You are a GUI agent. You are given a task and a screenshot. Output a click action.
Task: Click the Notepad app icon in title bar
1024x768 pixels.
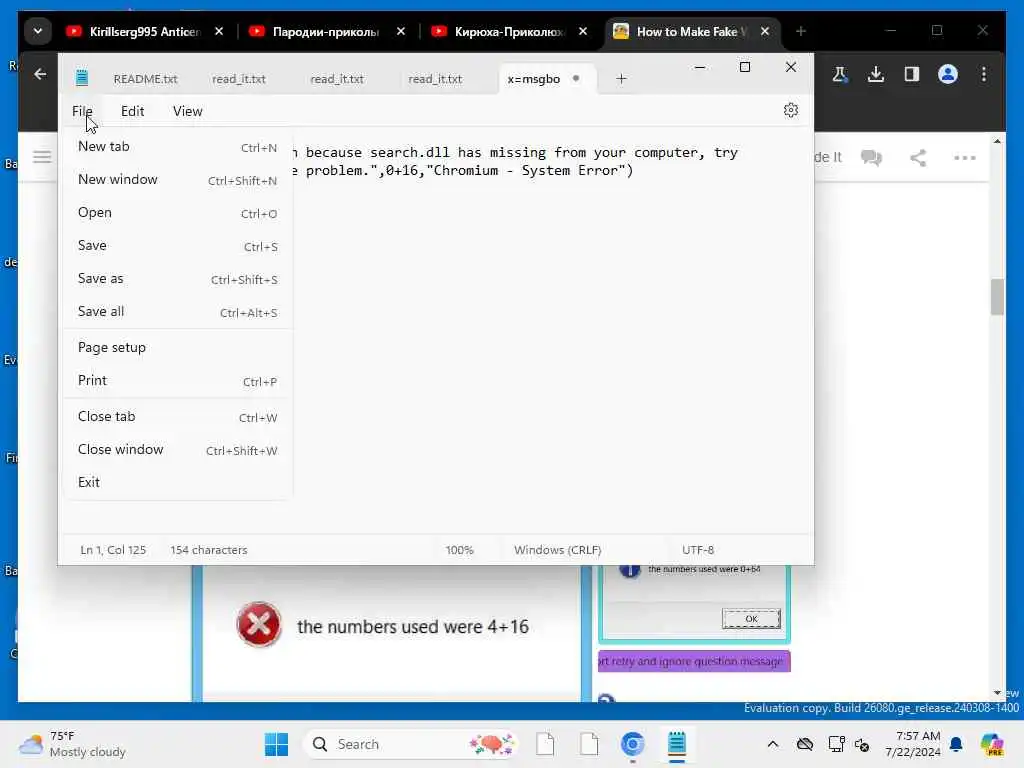pos(82,78)
